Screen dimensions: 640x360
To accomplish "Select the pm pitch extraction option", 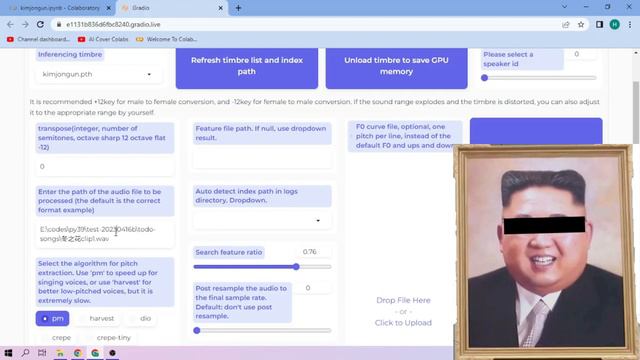I will point(52,318).
